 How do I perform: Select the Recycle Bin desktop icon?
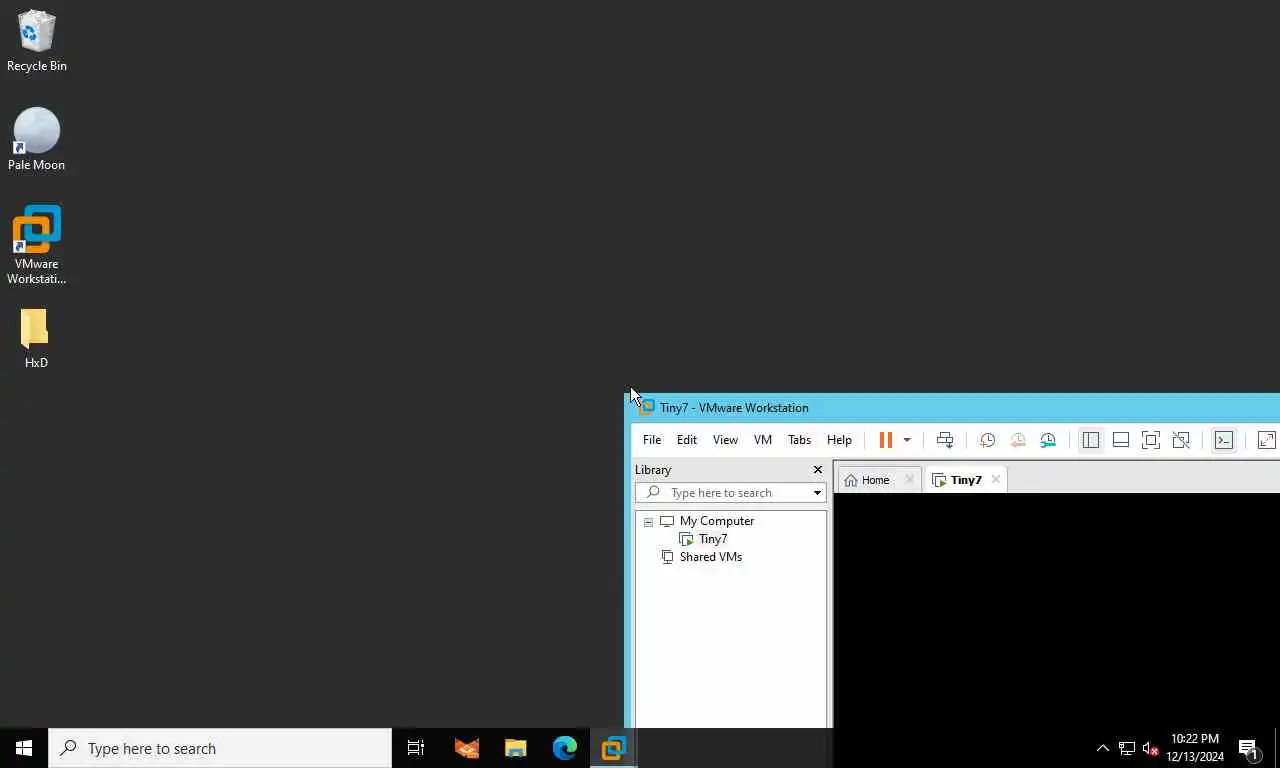click(x=37, y=41)
